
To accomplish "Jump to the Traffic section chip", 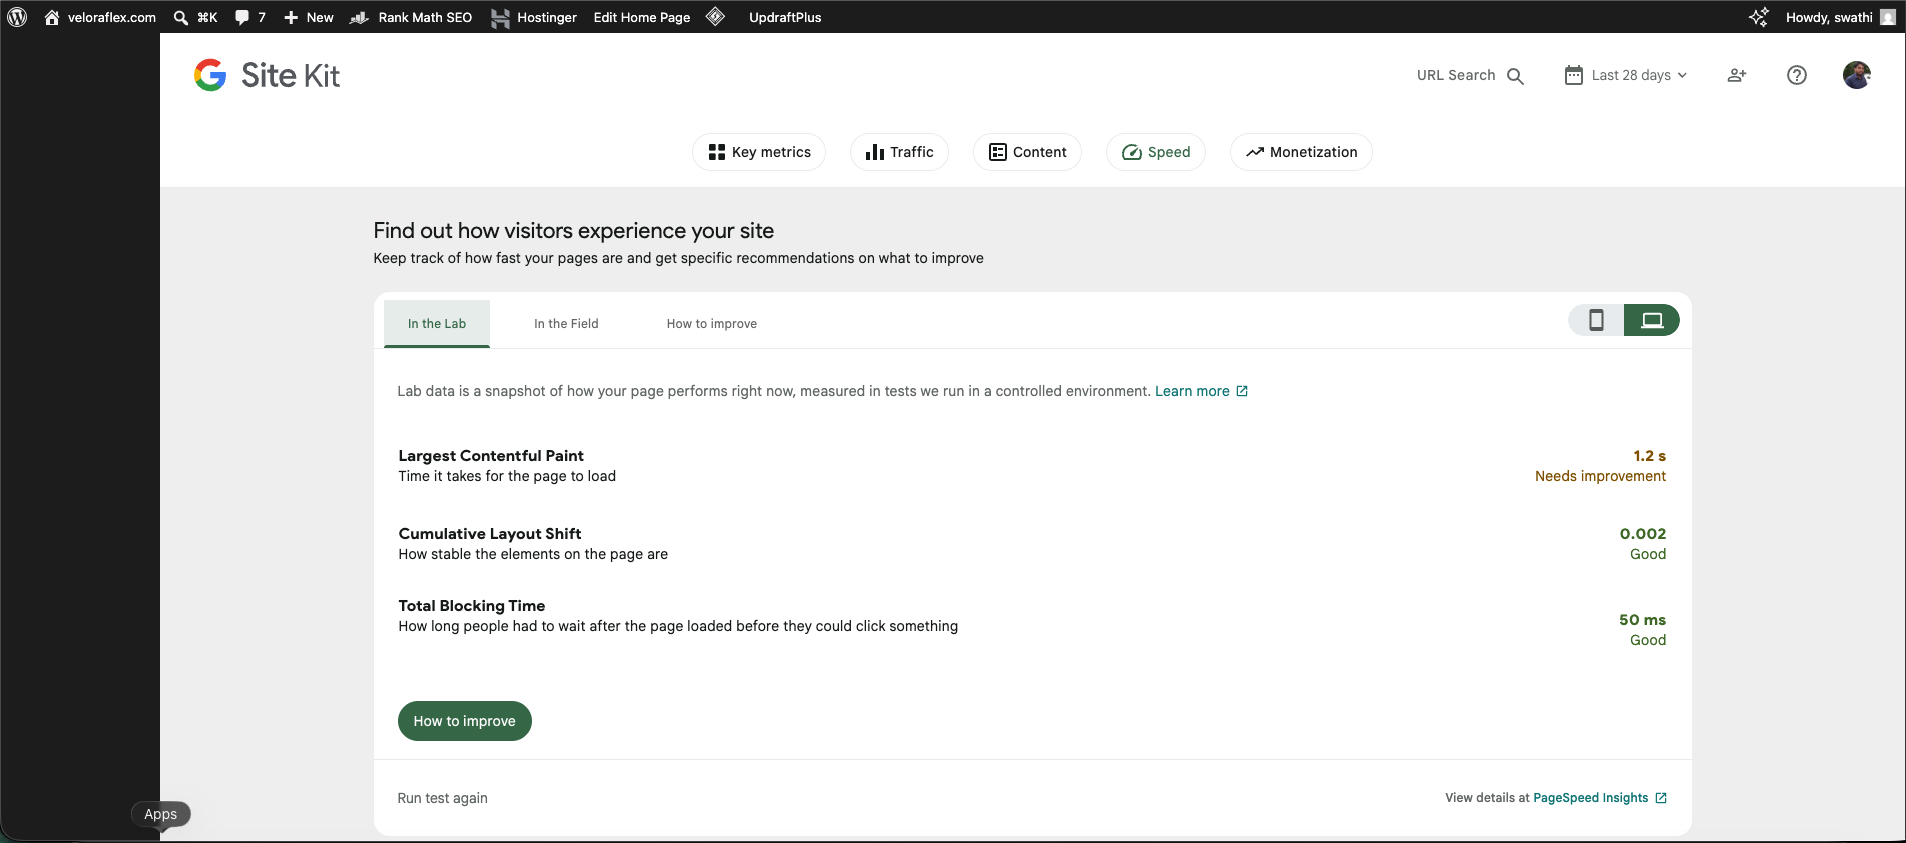I will point(899,152).
